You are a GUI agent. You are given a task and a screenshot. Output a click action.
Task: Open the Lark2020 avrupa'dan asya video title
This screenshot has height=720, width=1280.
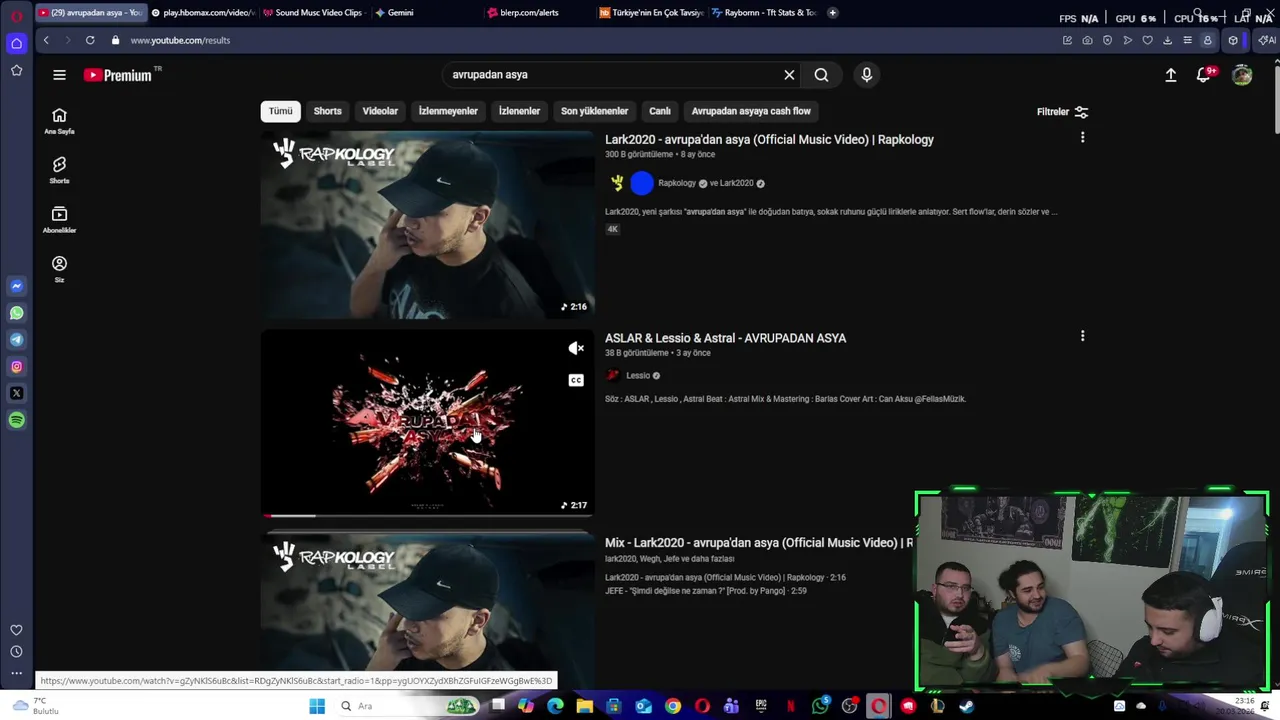[769, 140]
